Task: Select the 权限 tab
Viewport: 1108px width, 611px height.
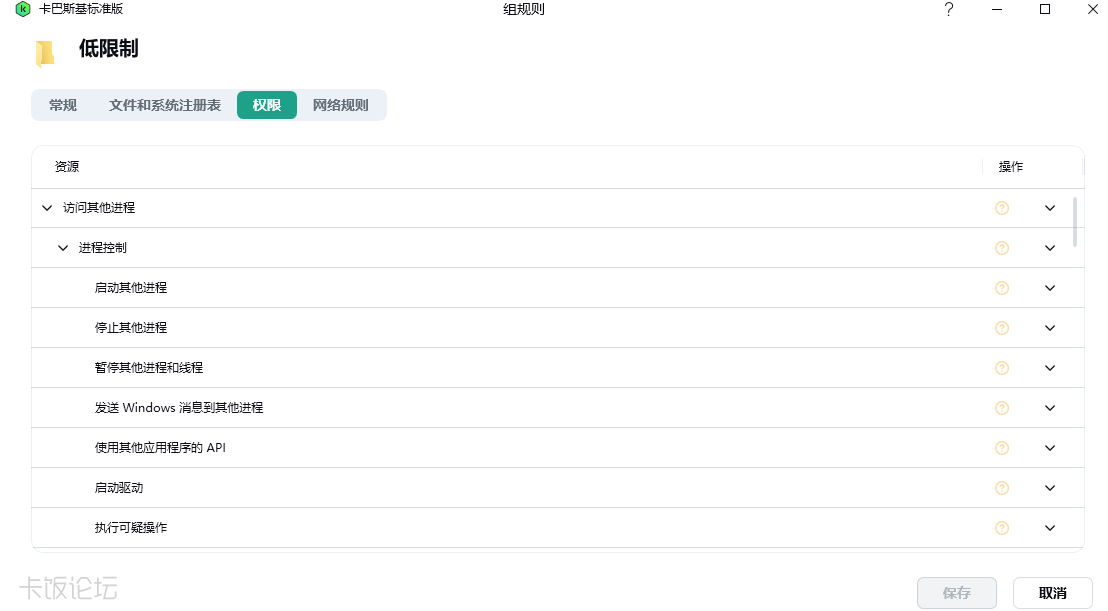Action: coord(267,105)
